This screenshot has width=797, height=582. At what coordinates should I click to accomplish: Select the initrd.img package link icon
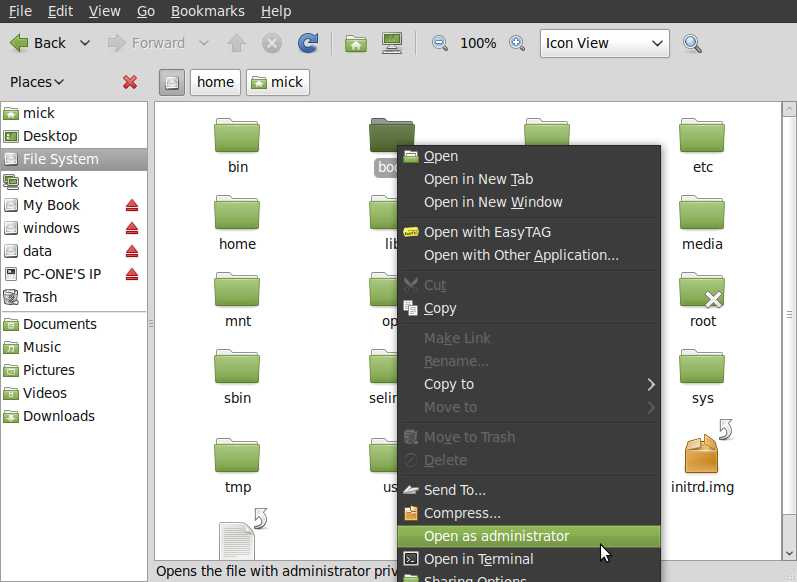pyautogui.click(x=702, y=452)
